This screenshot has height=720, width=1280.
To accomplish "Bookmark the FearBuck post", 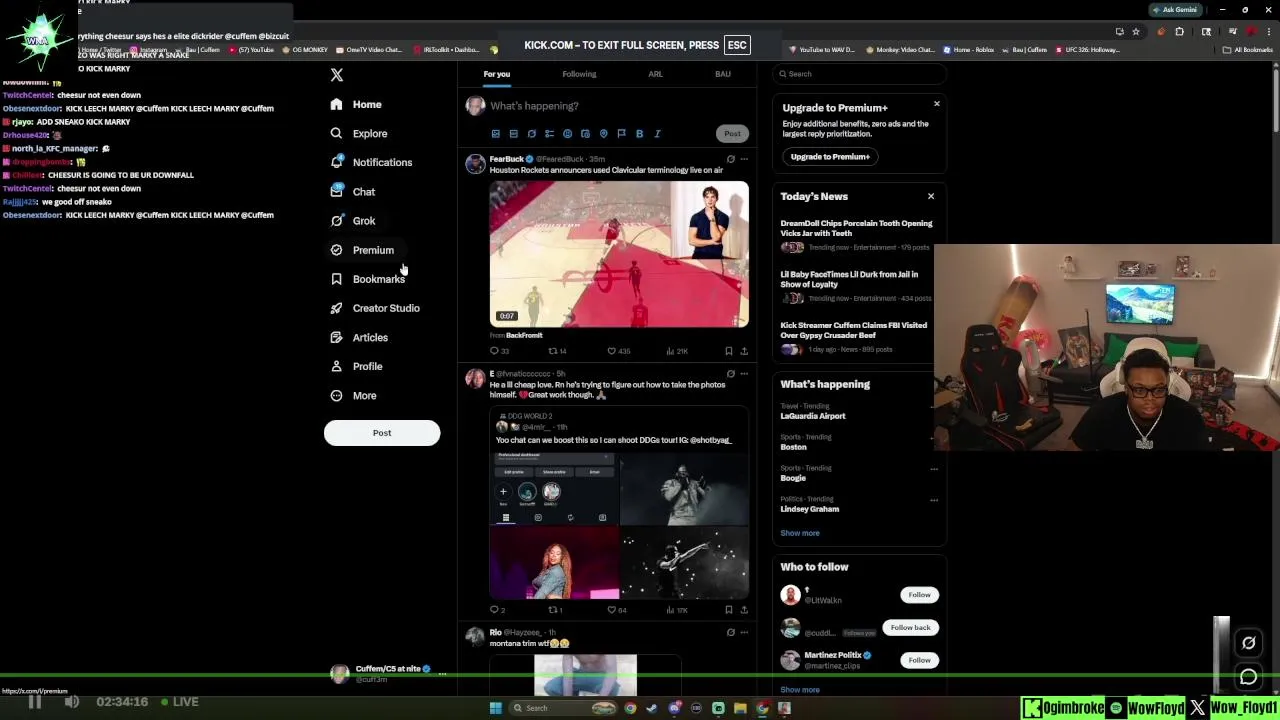I will (x=729, y=351).
